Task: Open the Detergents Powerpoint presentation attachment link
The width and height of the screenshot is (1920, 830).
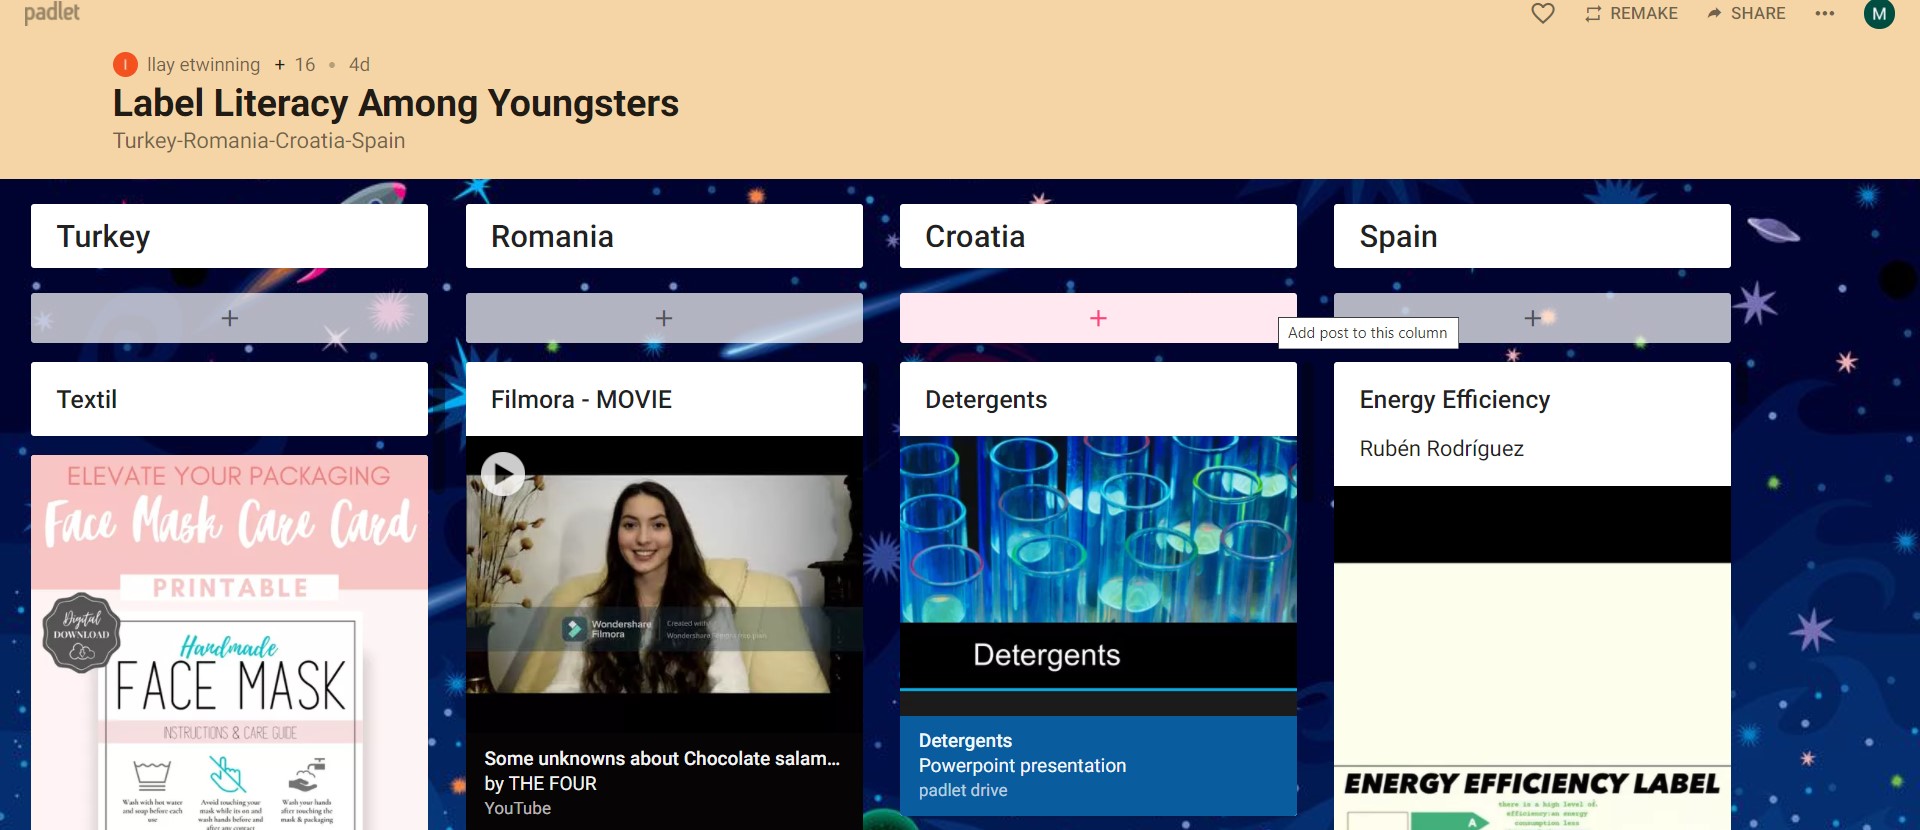Action: point(1098,765)
